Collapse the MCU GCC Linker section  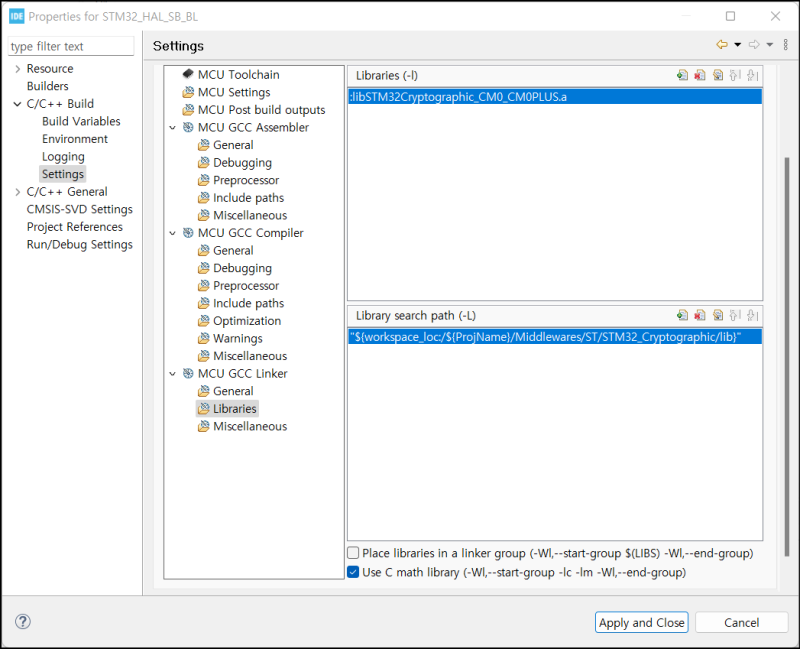click(173, 373)
